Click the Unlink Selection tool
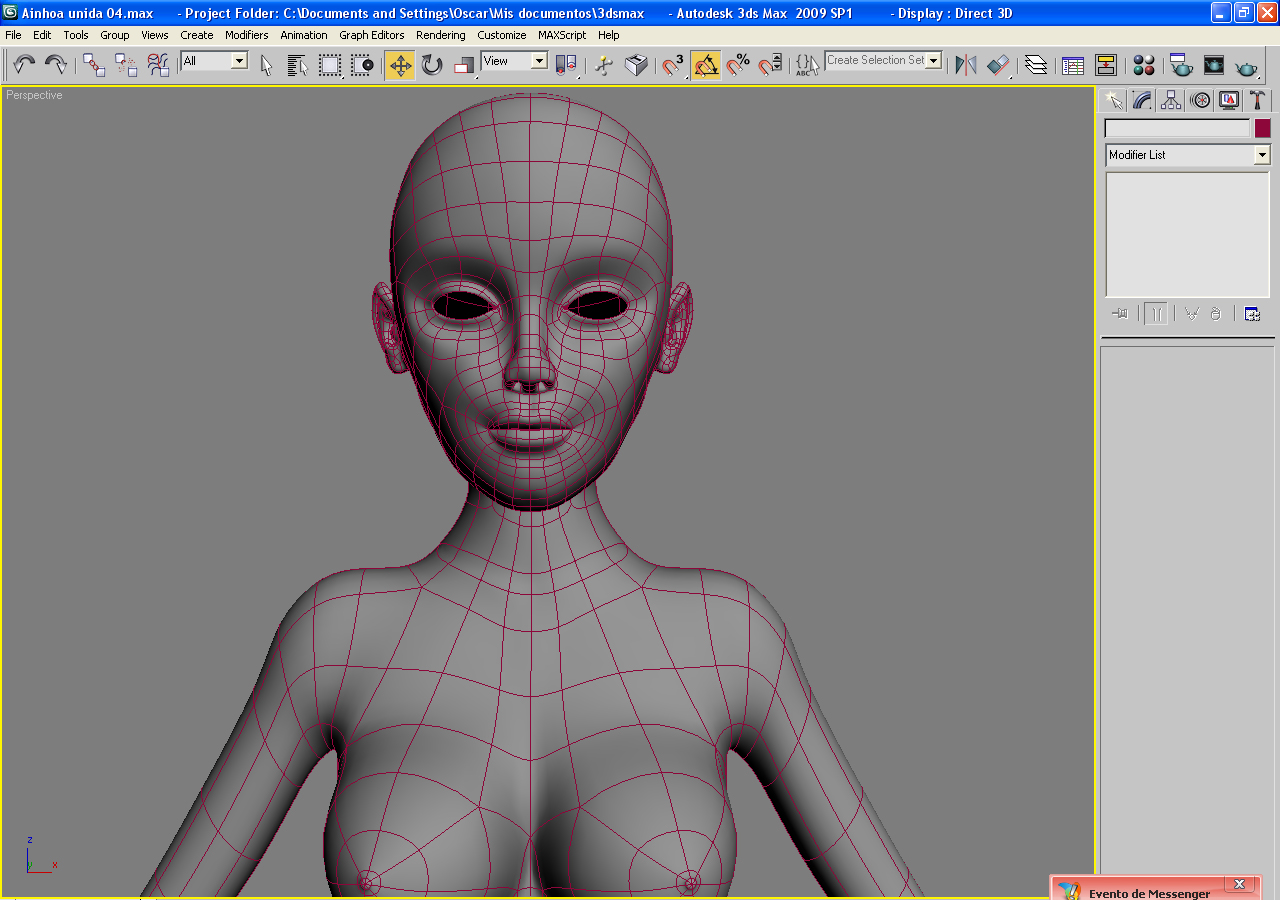This screenshot has height=900, width=1280. (126, 65)
